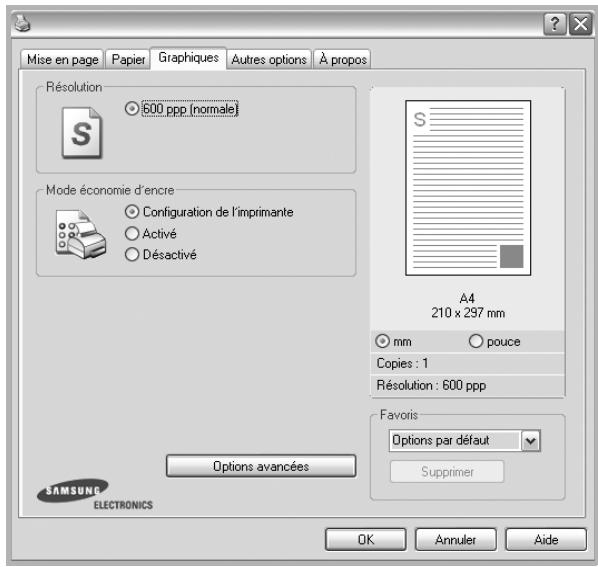Open the Favoris dropdown arrow

pyautogui.click(x=530, y=441)
